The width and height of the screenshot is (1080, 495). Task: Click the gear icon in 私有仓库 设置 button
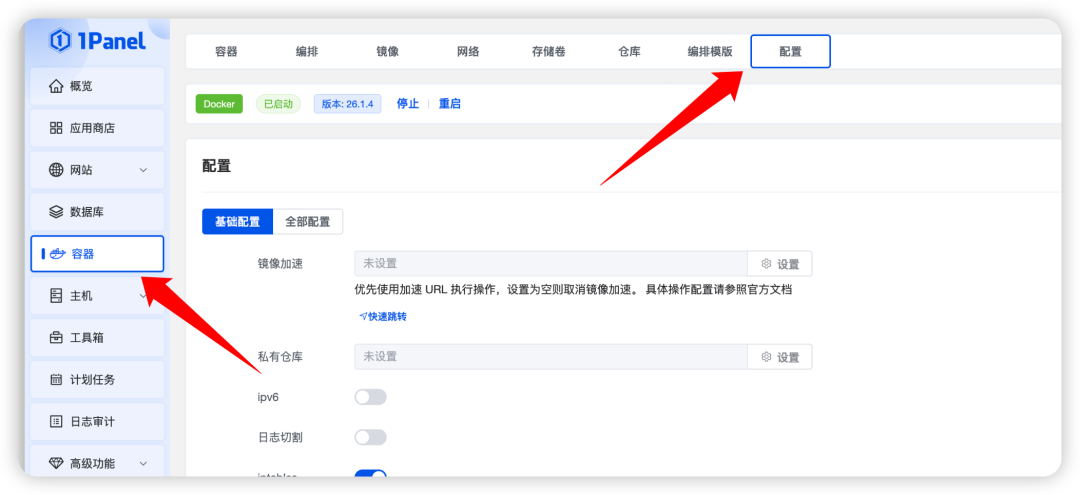(767, 357)
